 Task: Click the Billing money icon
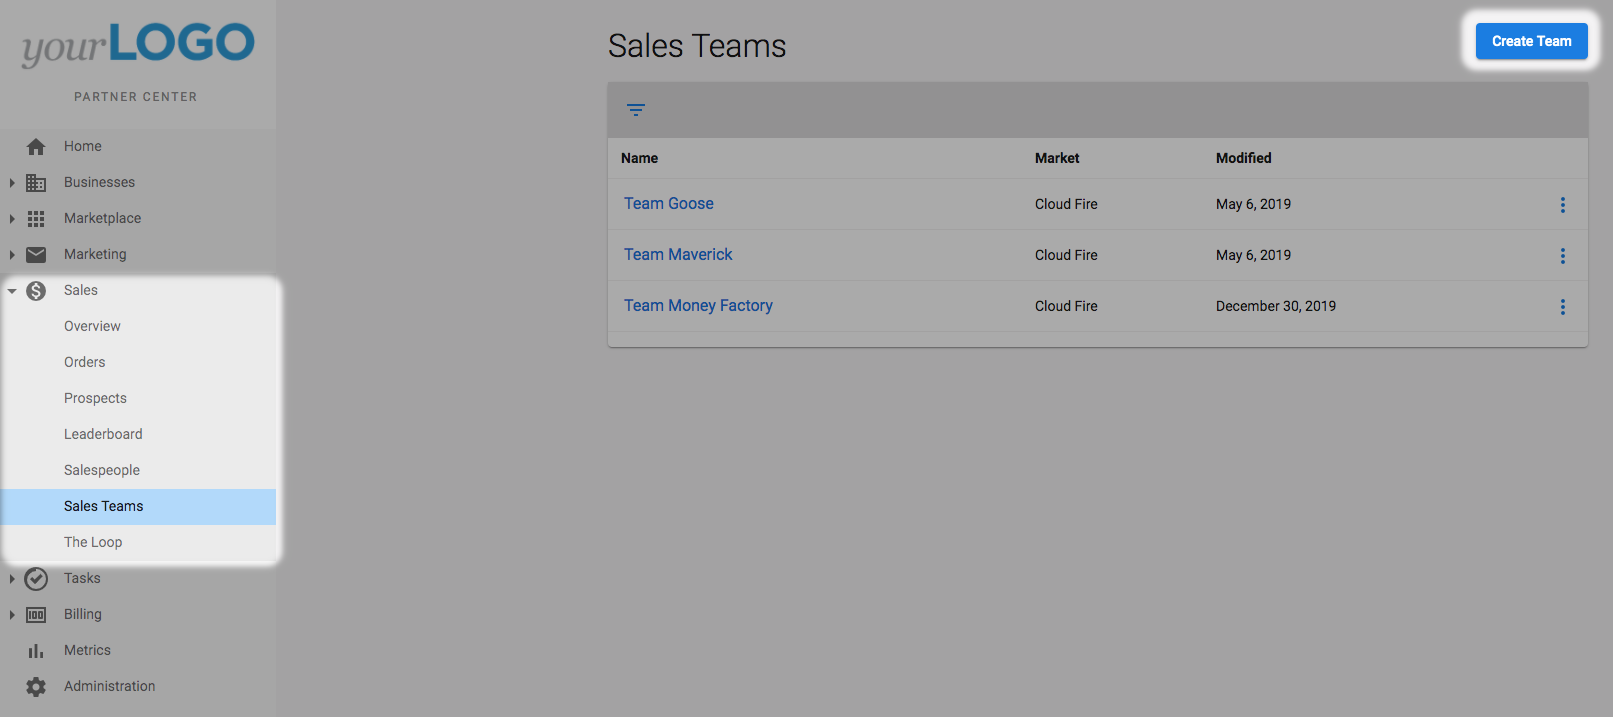tap(36, 615)
